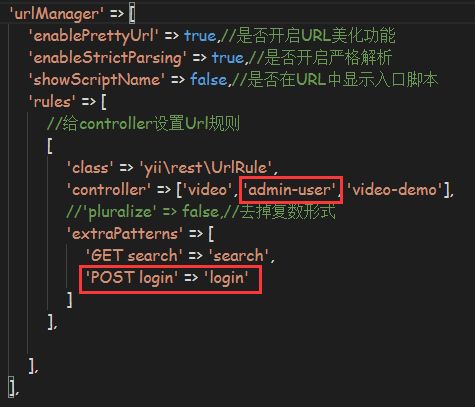Viewport: 475px width, 407px height.
Task: Click the 'search' action value
Action: pyautogui.click(x=239, y=256)
